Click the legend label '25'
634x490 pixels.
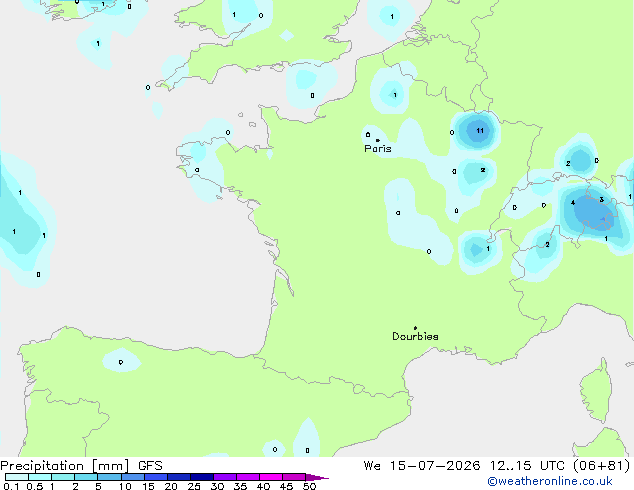194,486
